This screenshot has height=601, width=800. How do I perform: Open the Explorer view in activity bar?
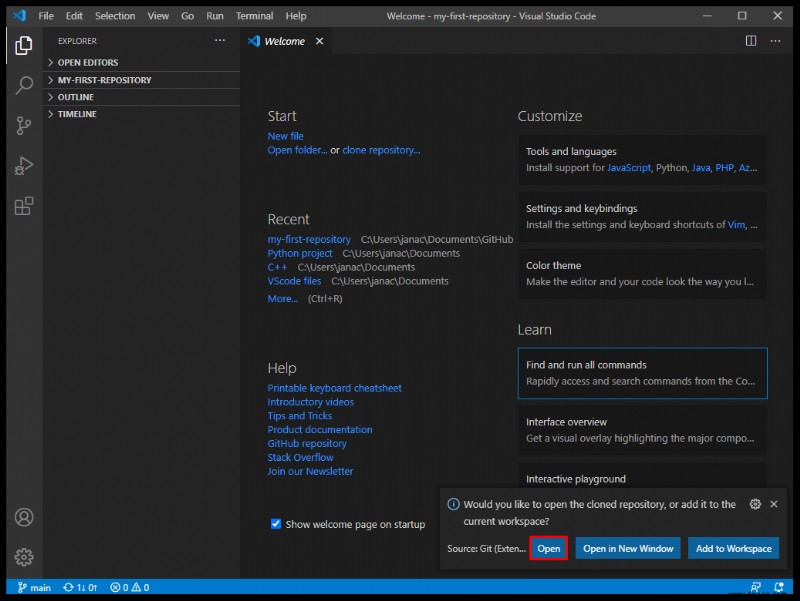23,45
